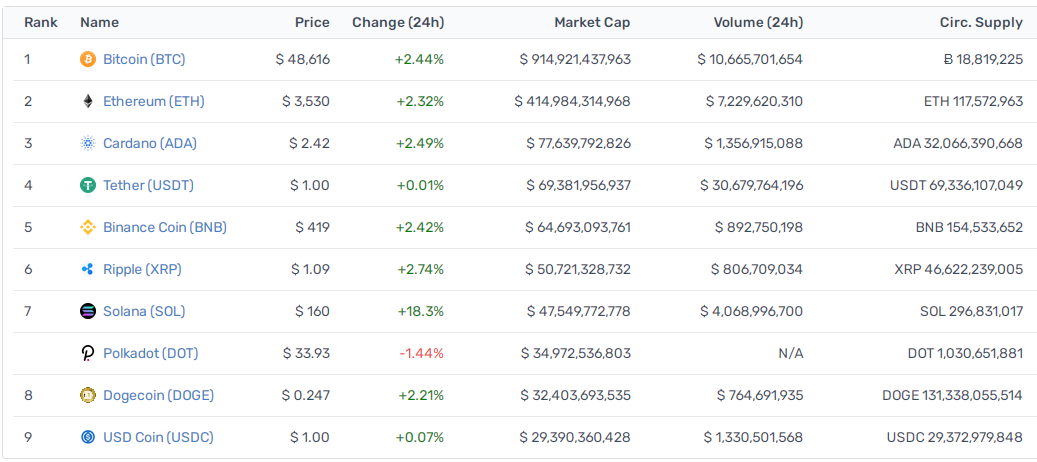Sort by the Volume (24h) column header
Image resolution: width=1037 pixels, height=462 pixels.
(759, 22)
